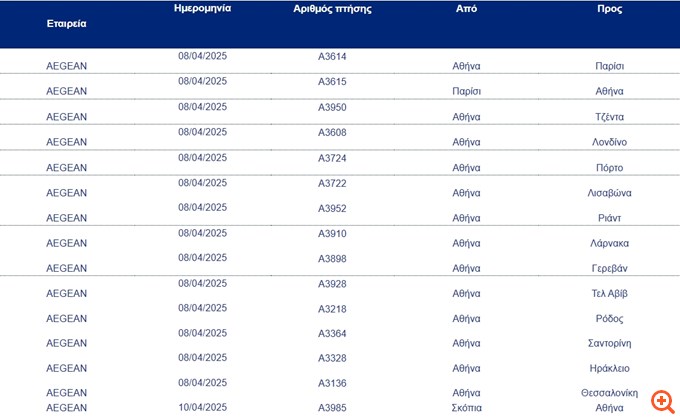
Task: Click the Προς column header
Action: coord(609,9)
